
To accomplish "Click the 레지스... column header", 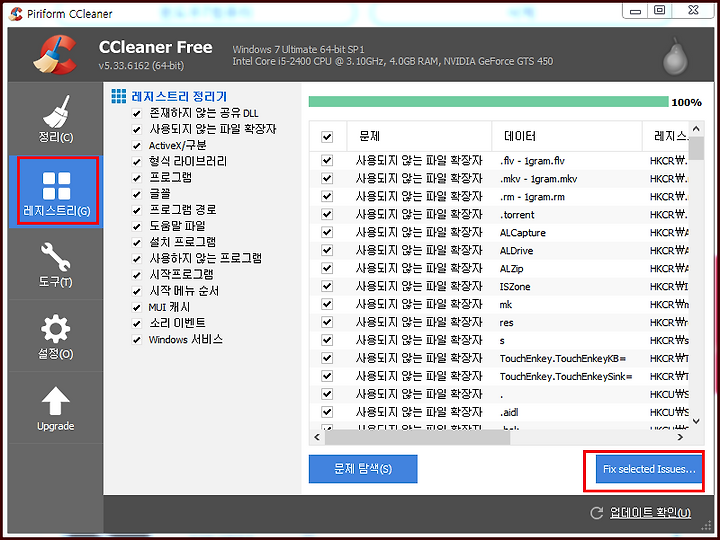I will pyautogui.click(x=666, y=136).
